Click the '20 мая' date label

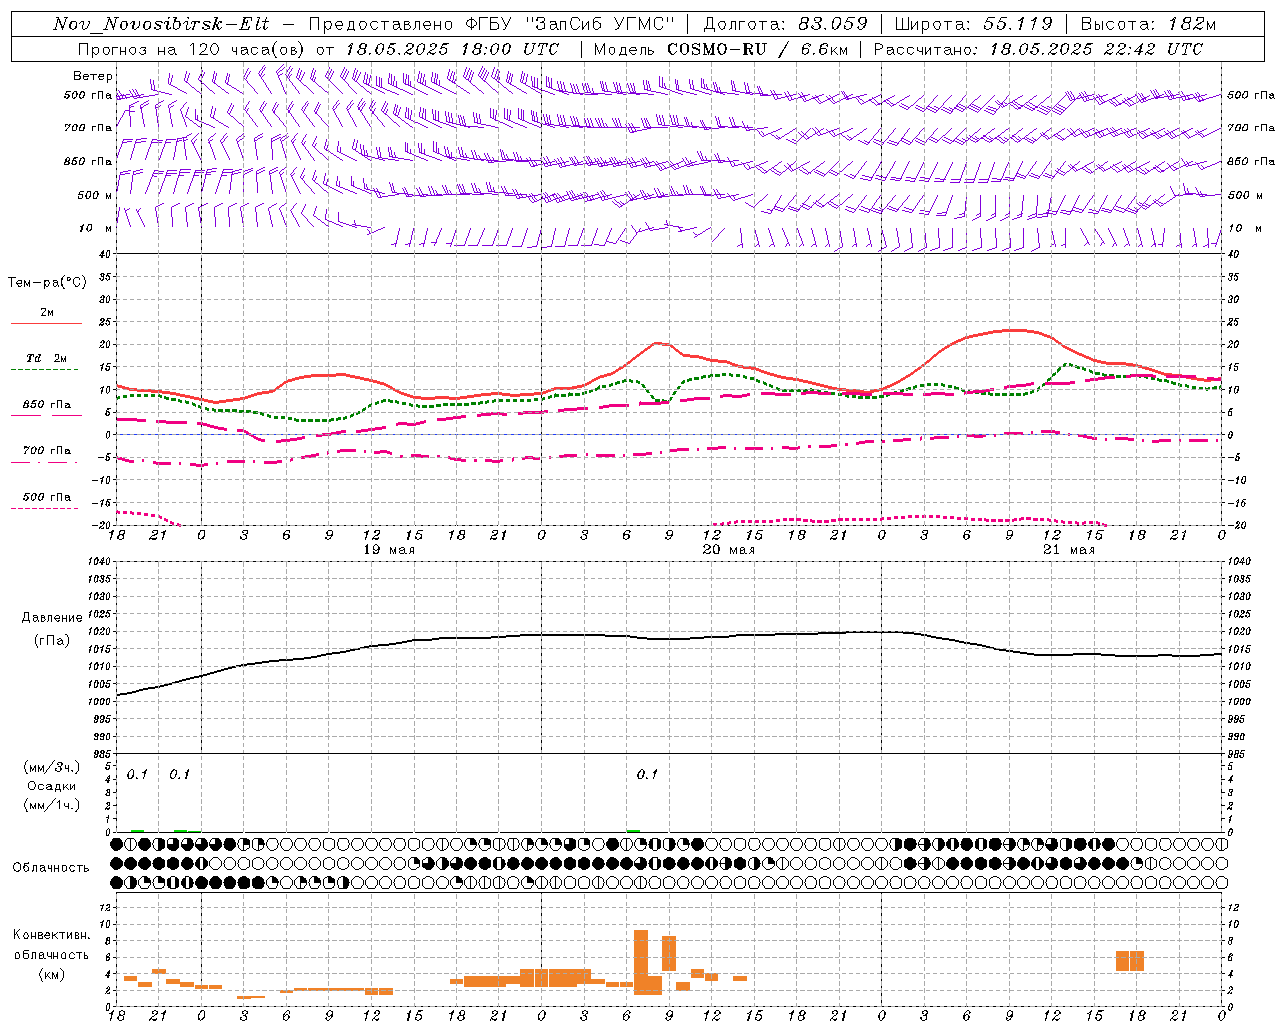click(728, 550)
